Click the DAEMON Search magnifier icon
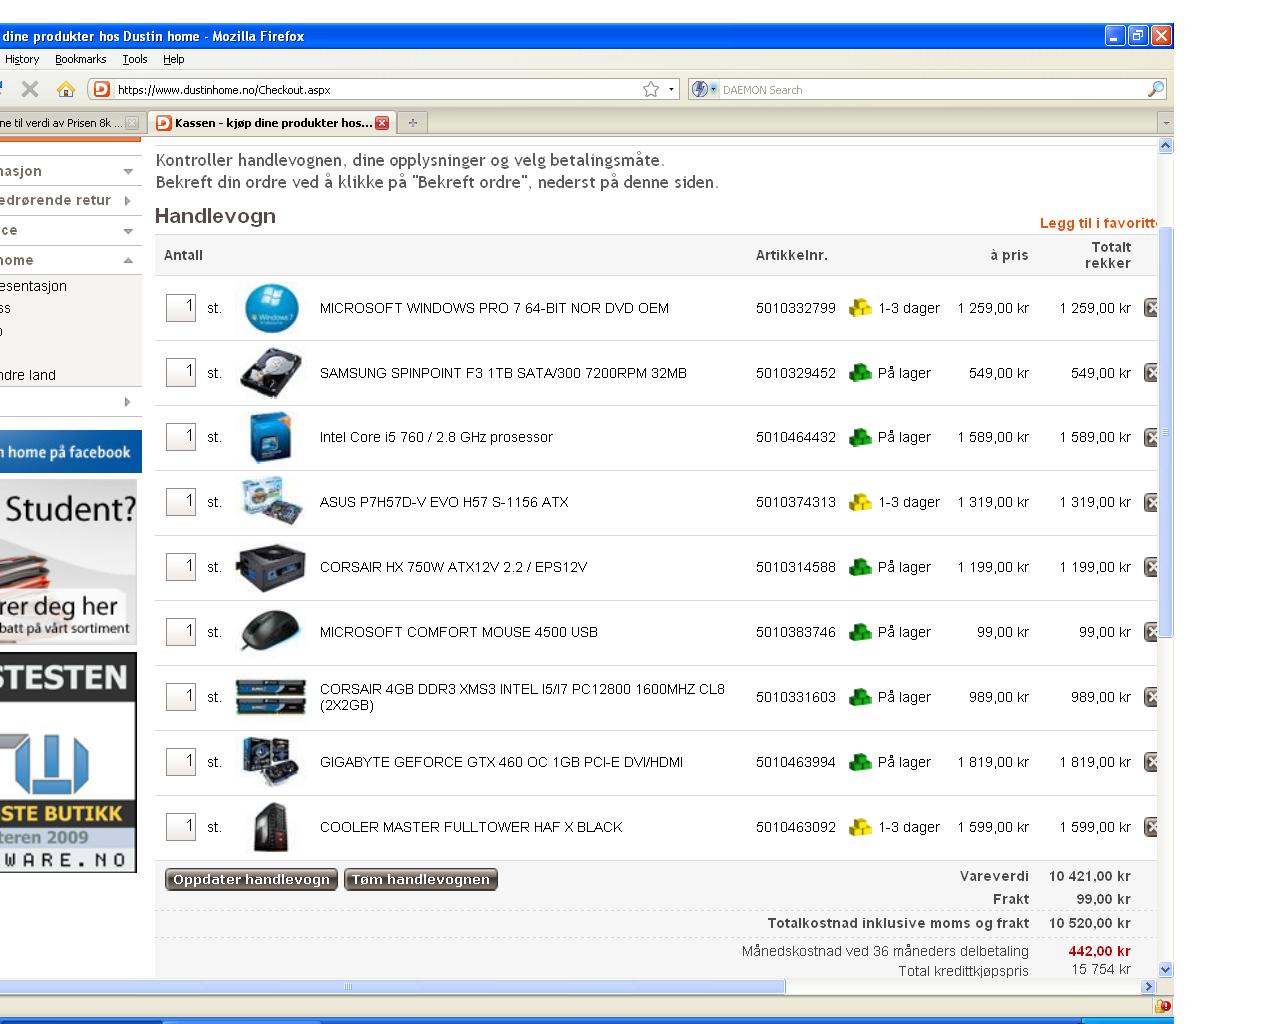 coord(1156,89)
